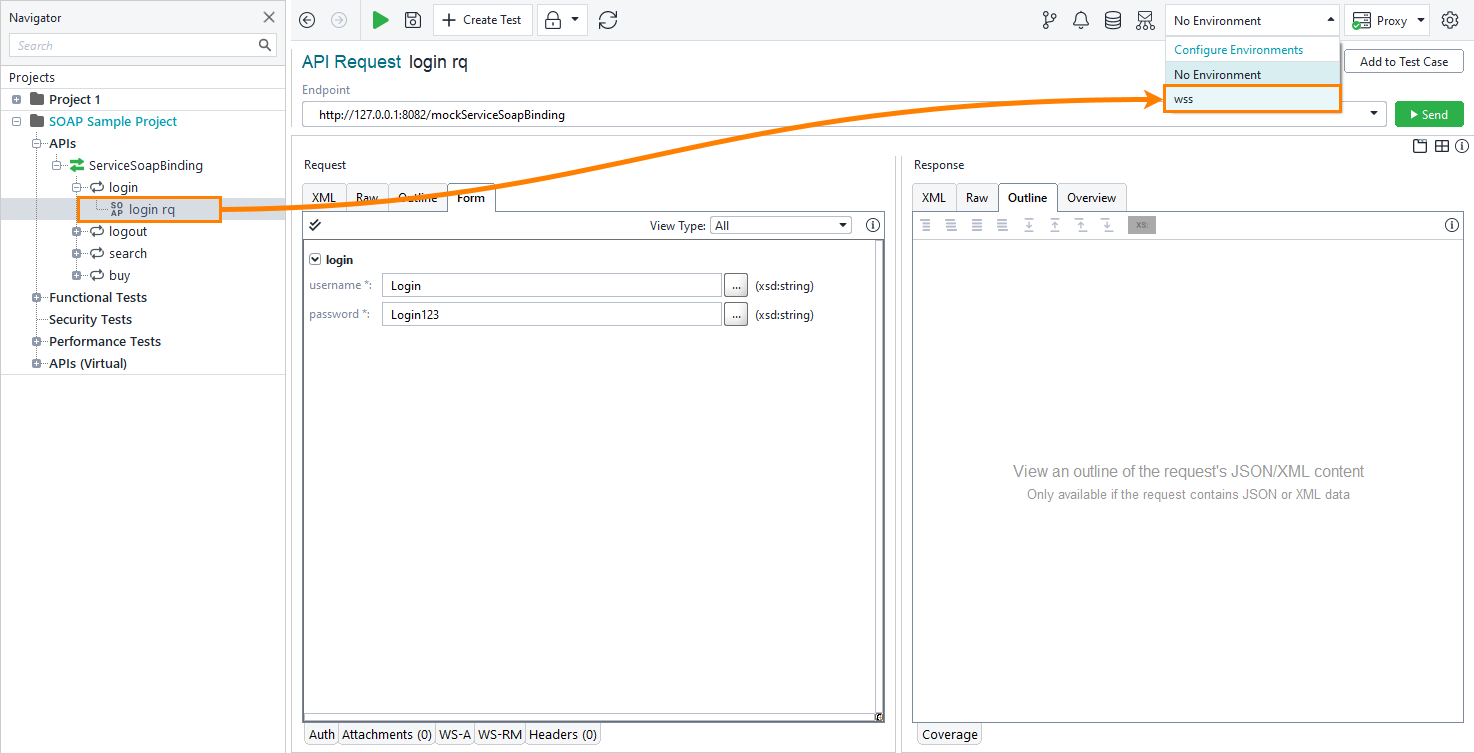The image size is (1474, 753).
Task: Select the wss environment option
Action: click(x=1252, y=99)
